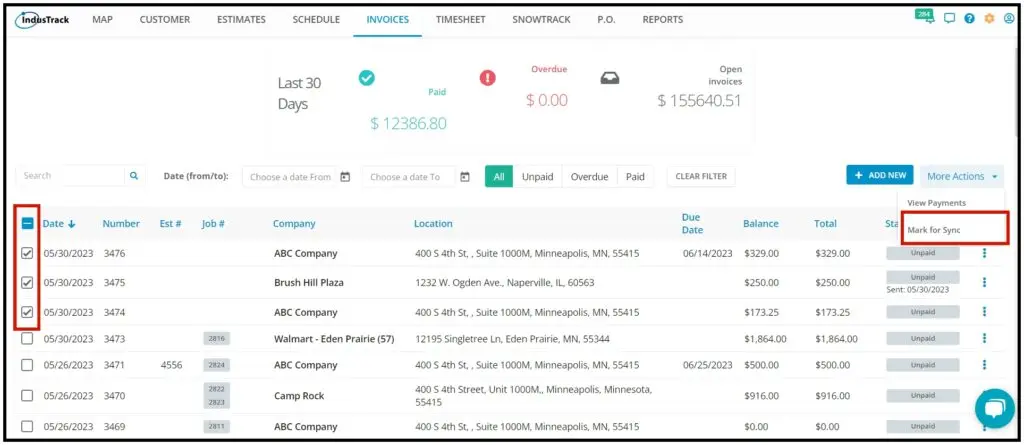This screenshot has height=445, width=1024.
Task: Click the IndusTrack logo
Action: (x=42, y=20)
